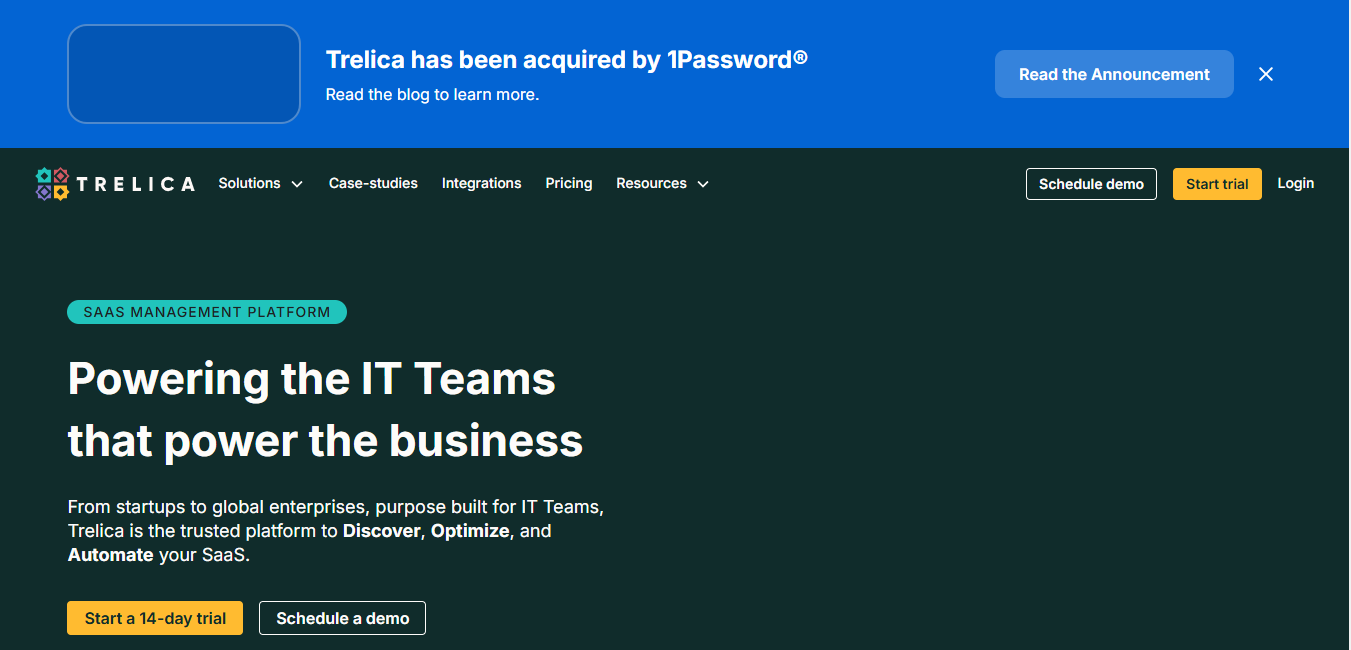
Task: Click the Trelica logo icon
Action: [x=52, y=184]
